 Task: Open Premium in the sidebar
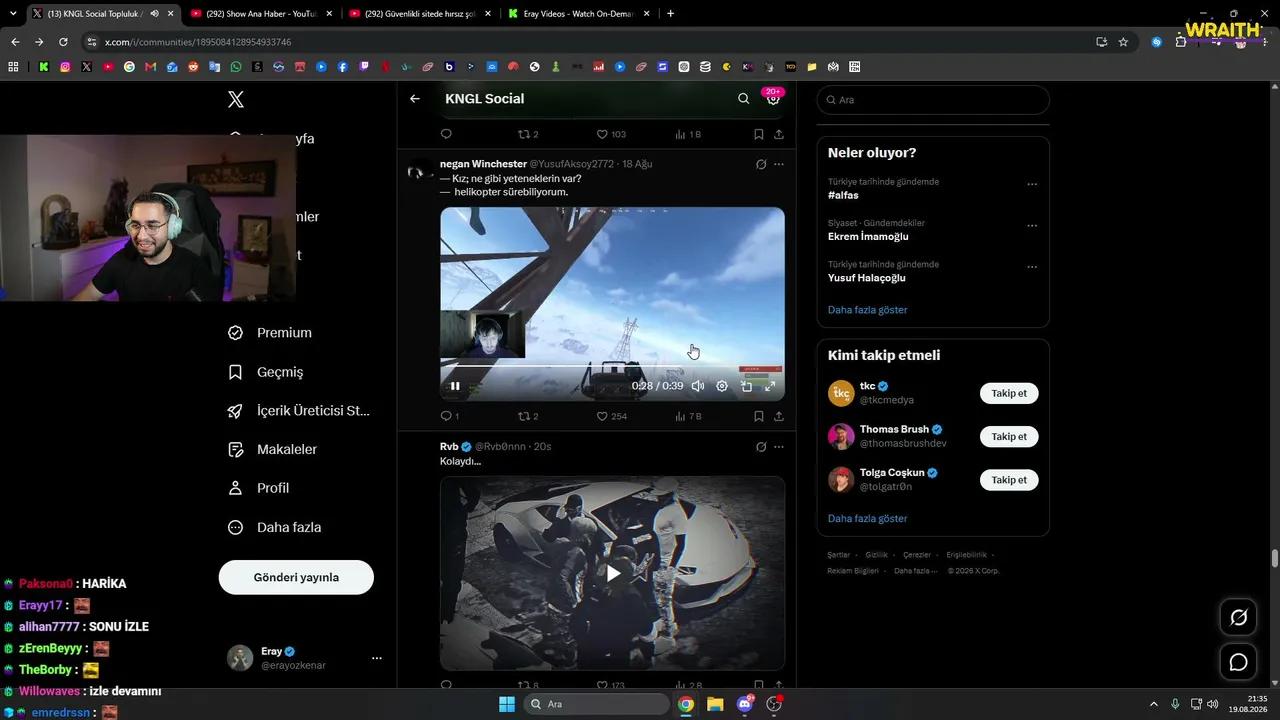[270, 333]
